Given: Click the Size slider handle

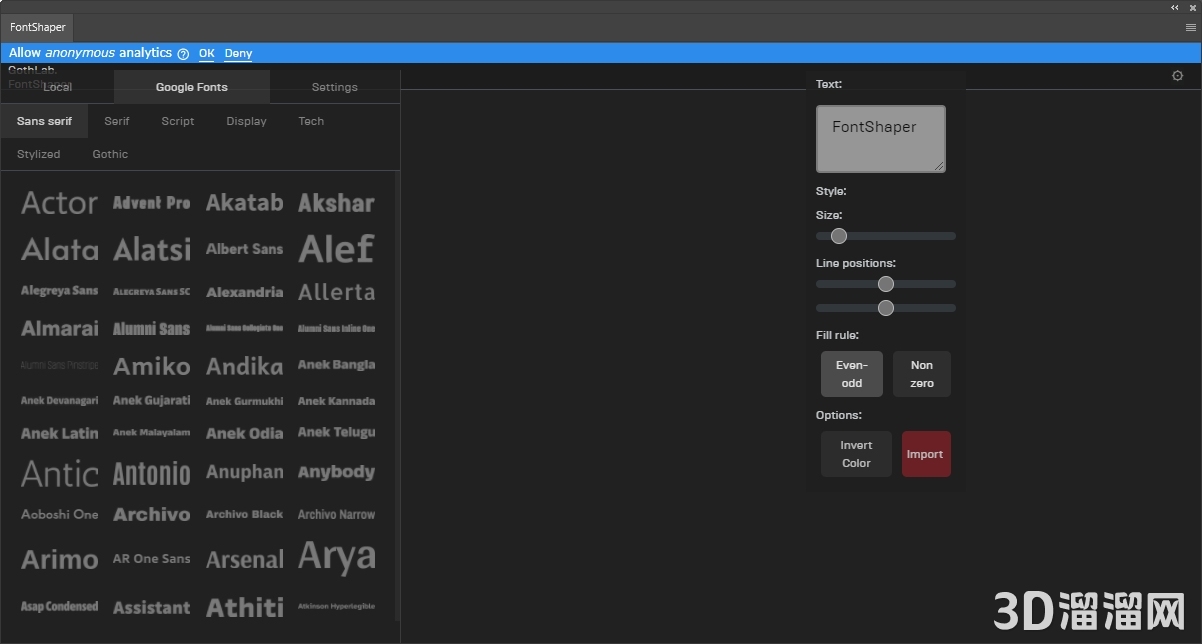Looking at the screenshot, I should point(838,236).
